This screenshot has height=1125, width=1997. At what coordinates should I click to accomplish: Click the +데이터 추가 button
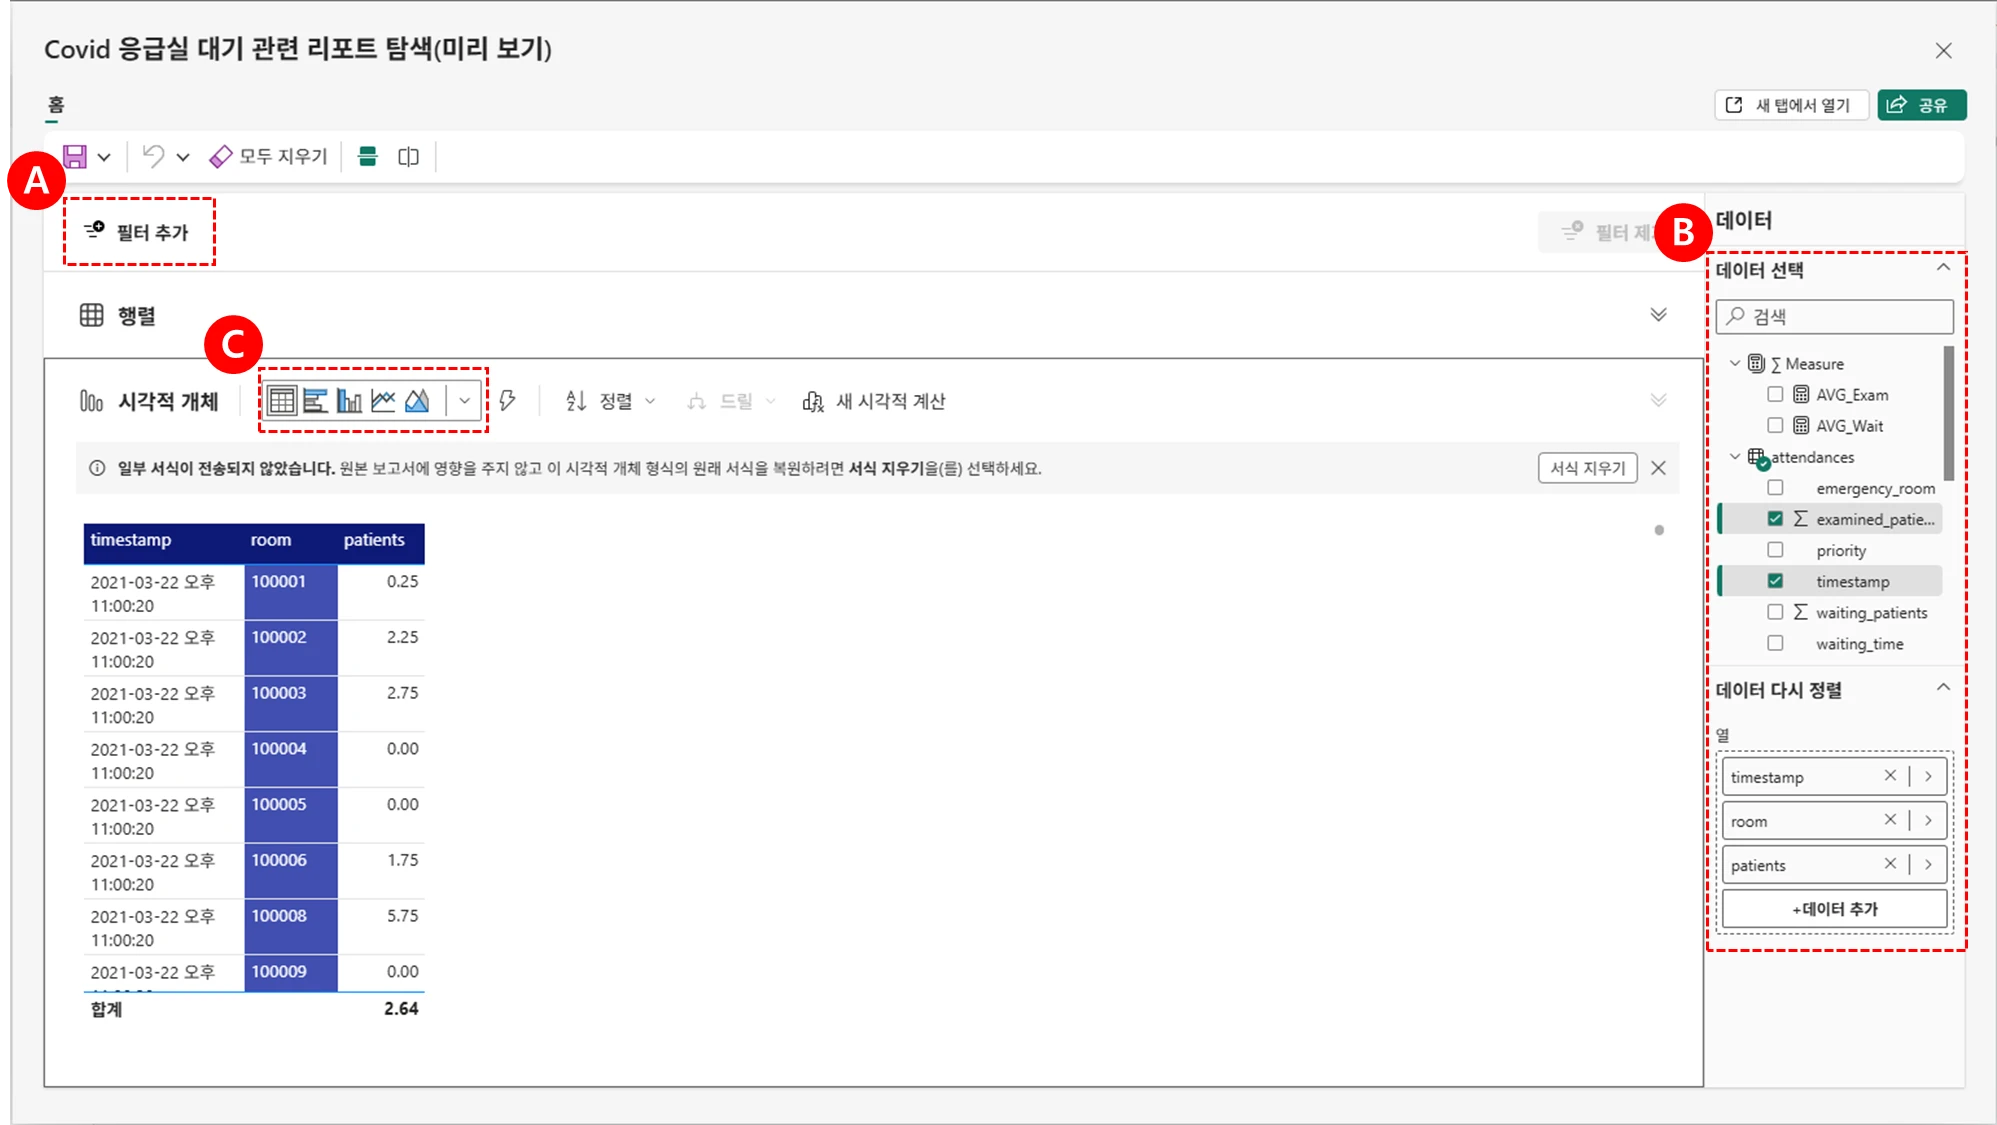pyautogui.click(x=1834, y=909)
